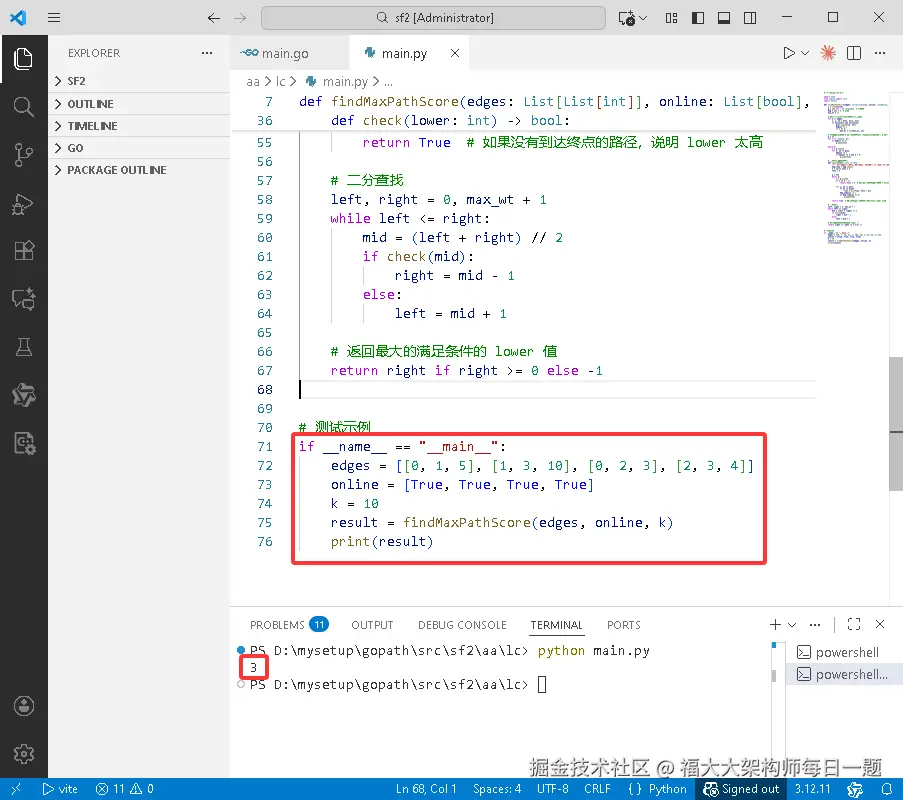Open the DEBUG CONSOLE tab

pyautogui.click(x=462, y=625)
